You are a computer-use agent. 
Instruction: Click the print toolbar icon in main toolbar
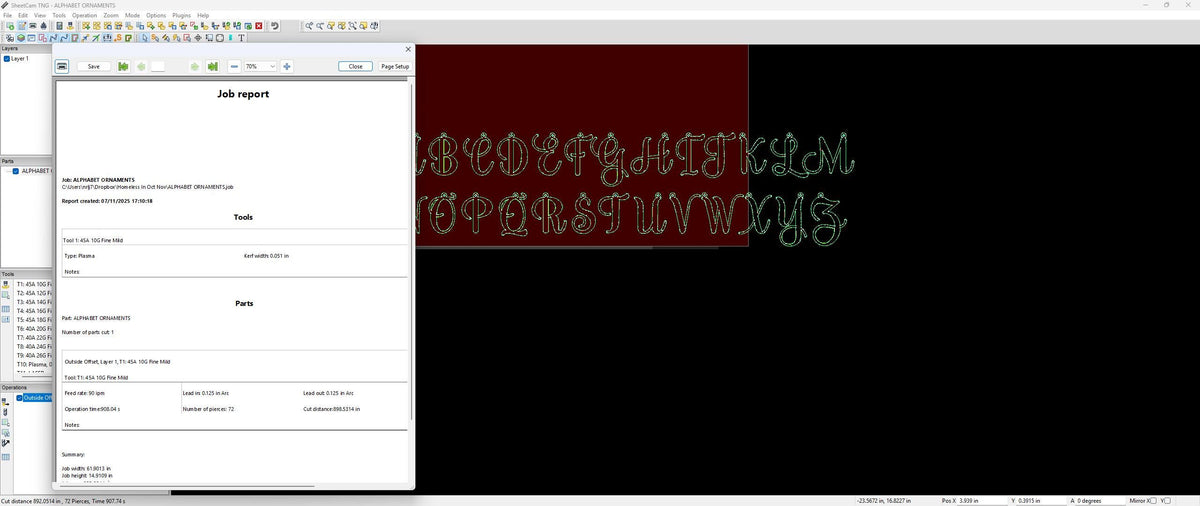(32, 26)
